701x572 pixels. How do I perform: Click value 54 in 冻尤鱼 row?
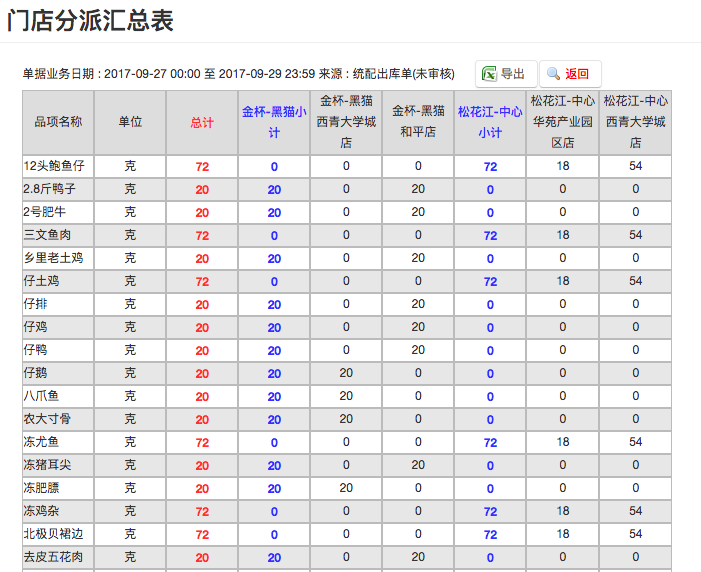click(635, 442)
